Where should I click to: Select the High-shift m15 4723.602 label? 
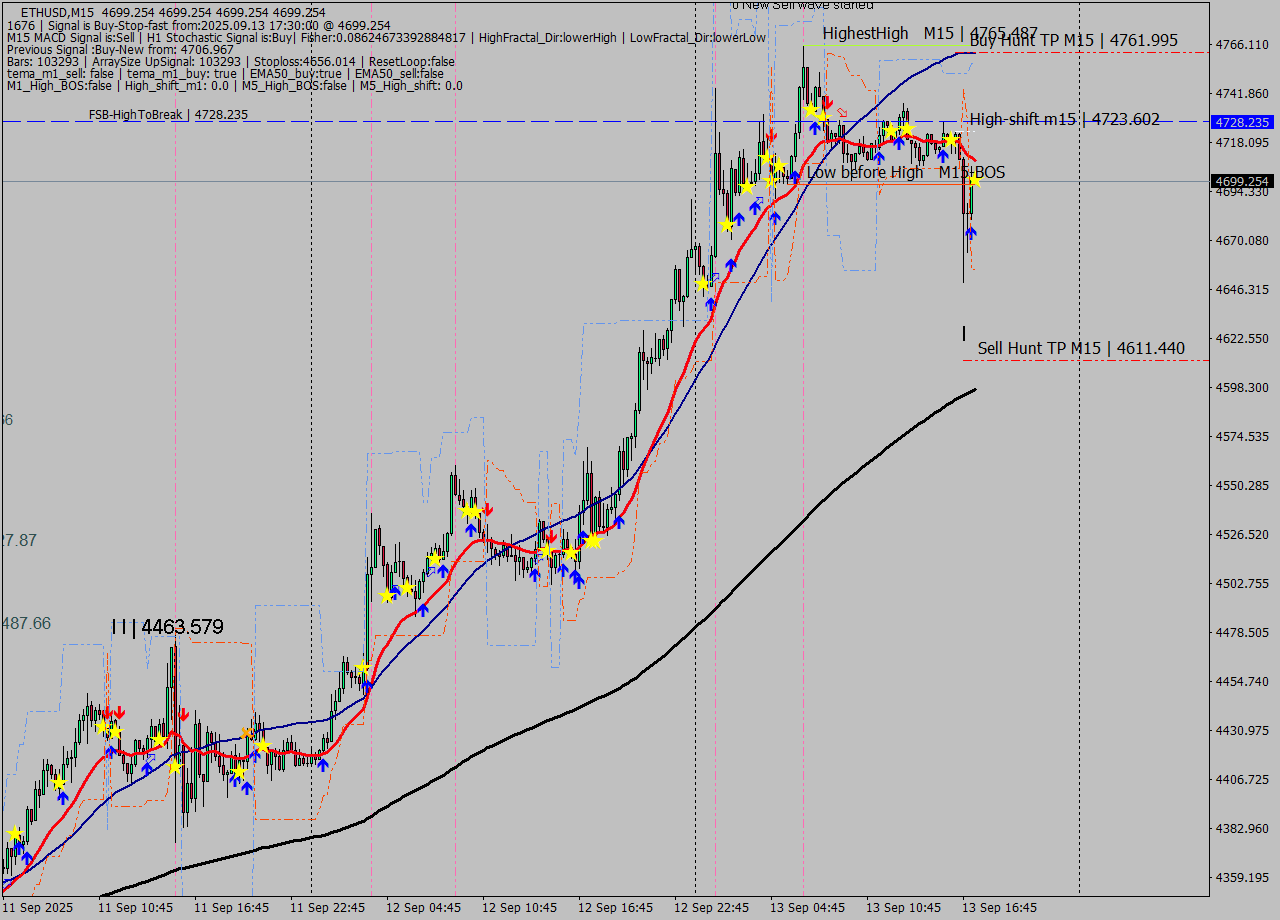point(1064,119)
